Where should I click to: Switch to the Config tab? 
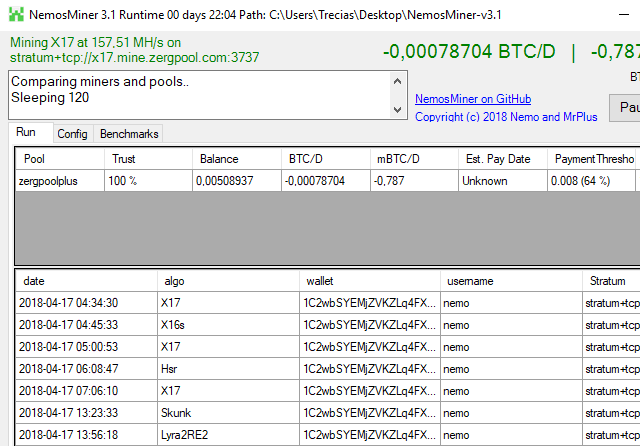point(72,134)
